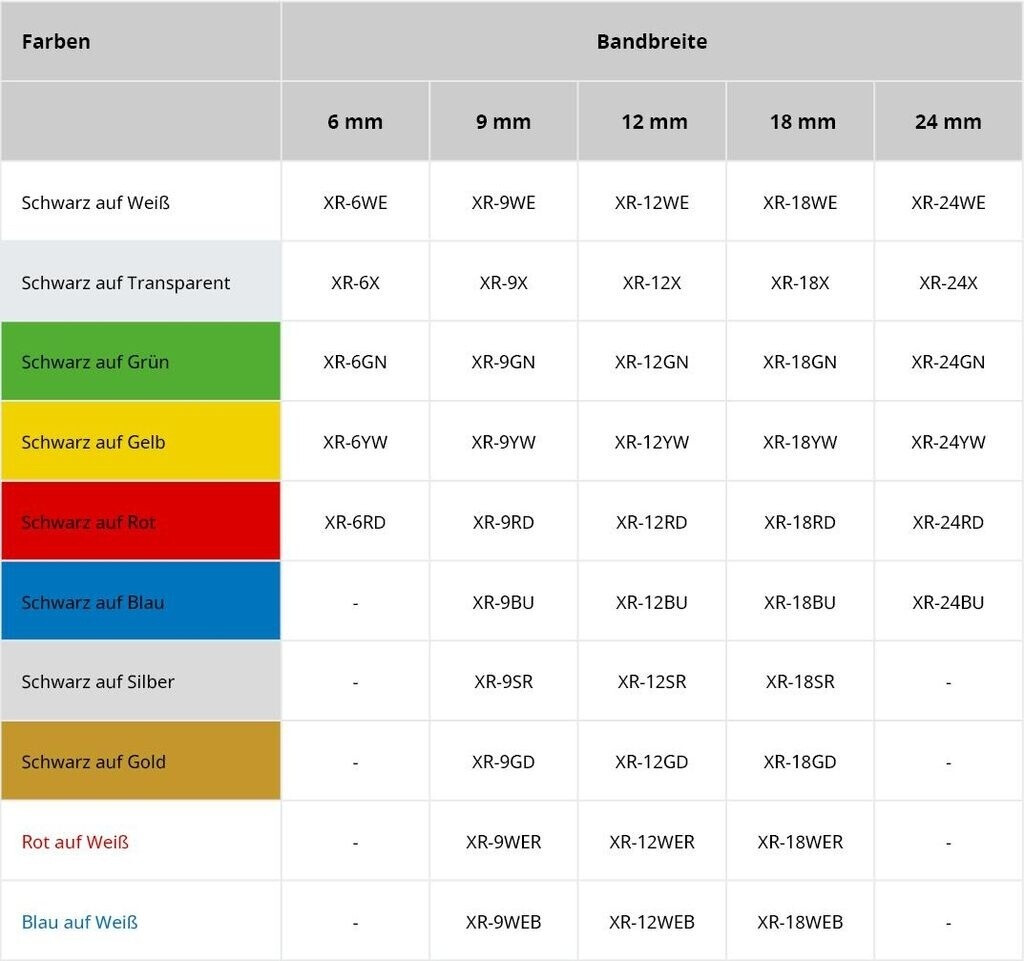
Task: Click the green Schwarz auf Grün swatch
Action: point(140,361)
